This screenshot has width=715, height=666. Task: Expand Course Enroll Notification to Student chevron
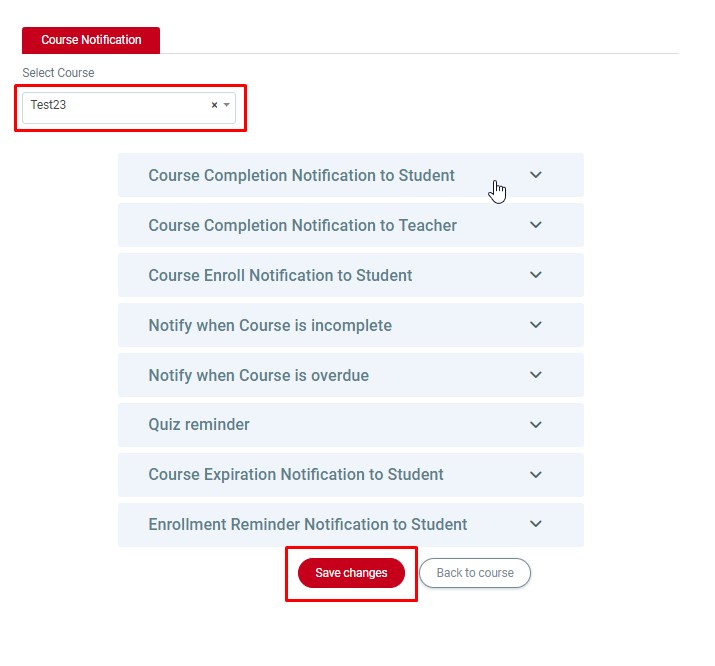pyautogui.click(x=536, y=275)
